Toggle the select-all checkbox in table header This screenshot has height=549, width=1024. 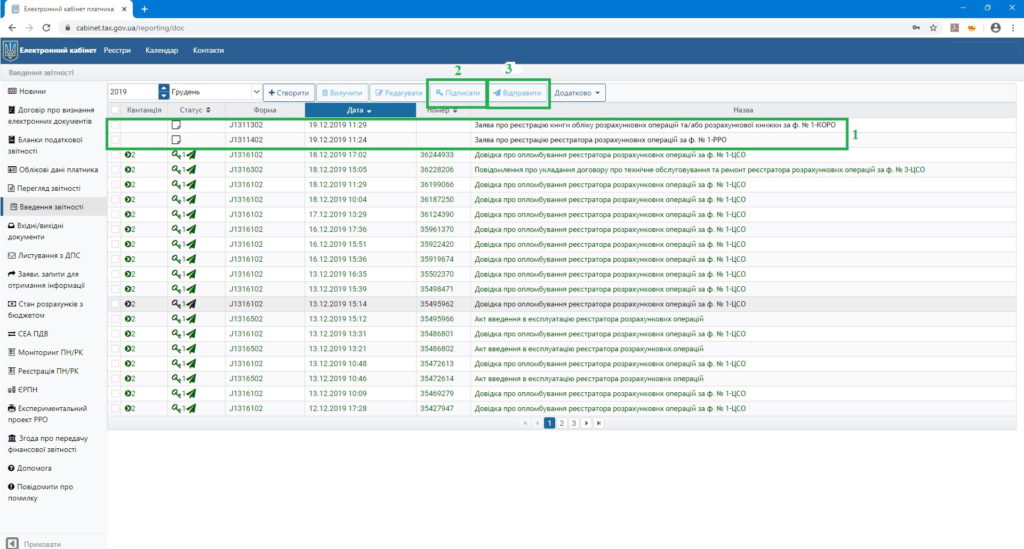[115, 110]
